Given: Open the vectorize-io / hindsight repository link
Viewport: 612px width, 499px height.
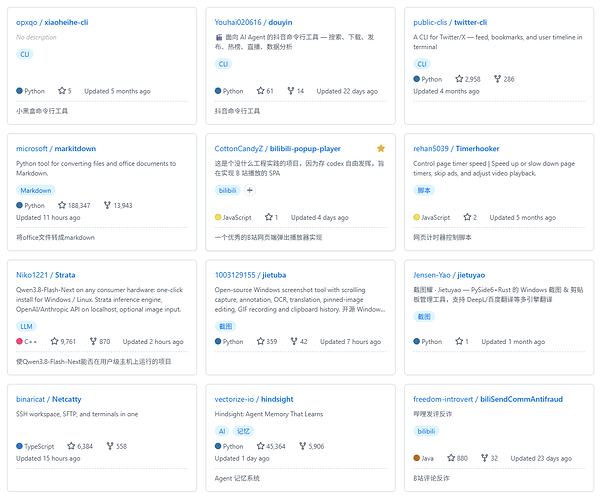Looking at the screenshot, I should point(254,399).
